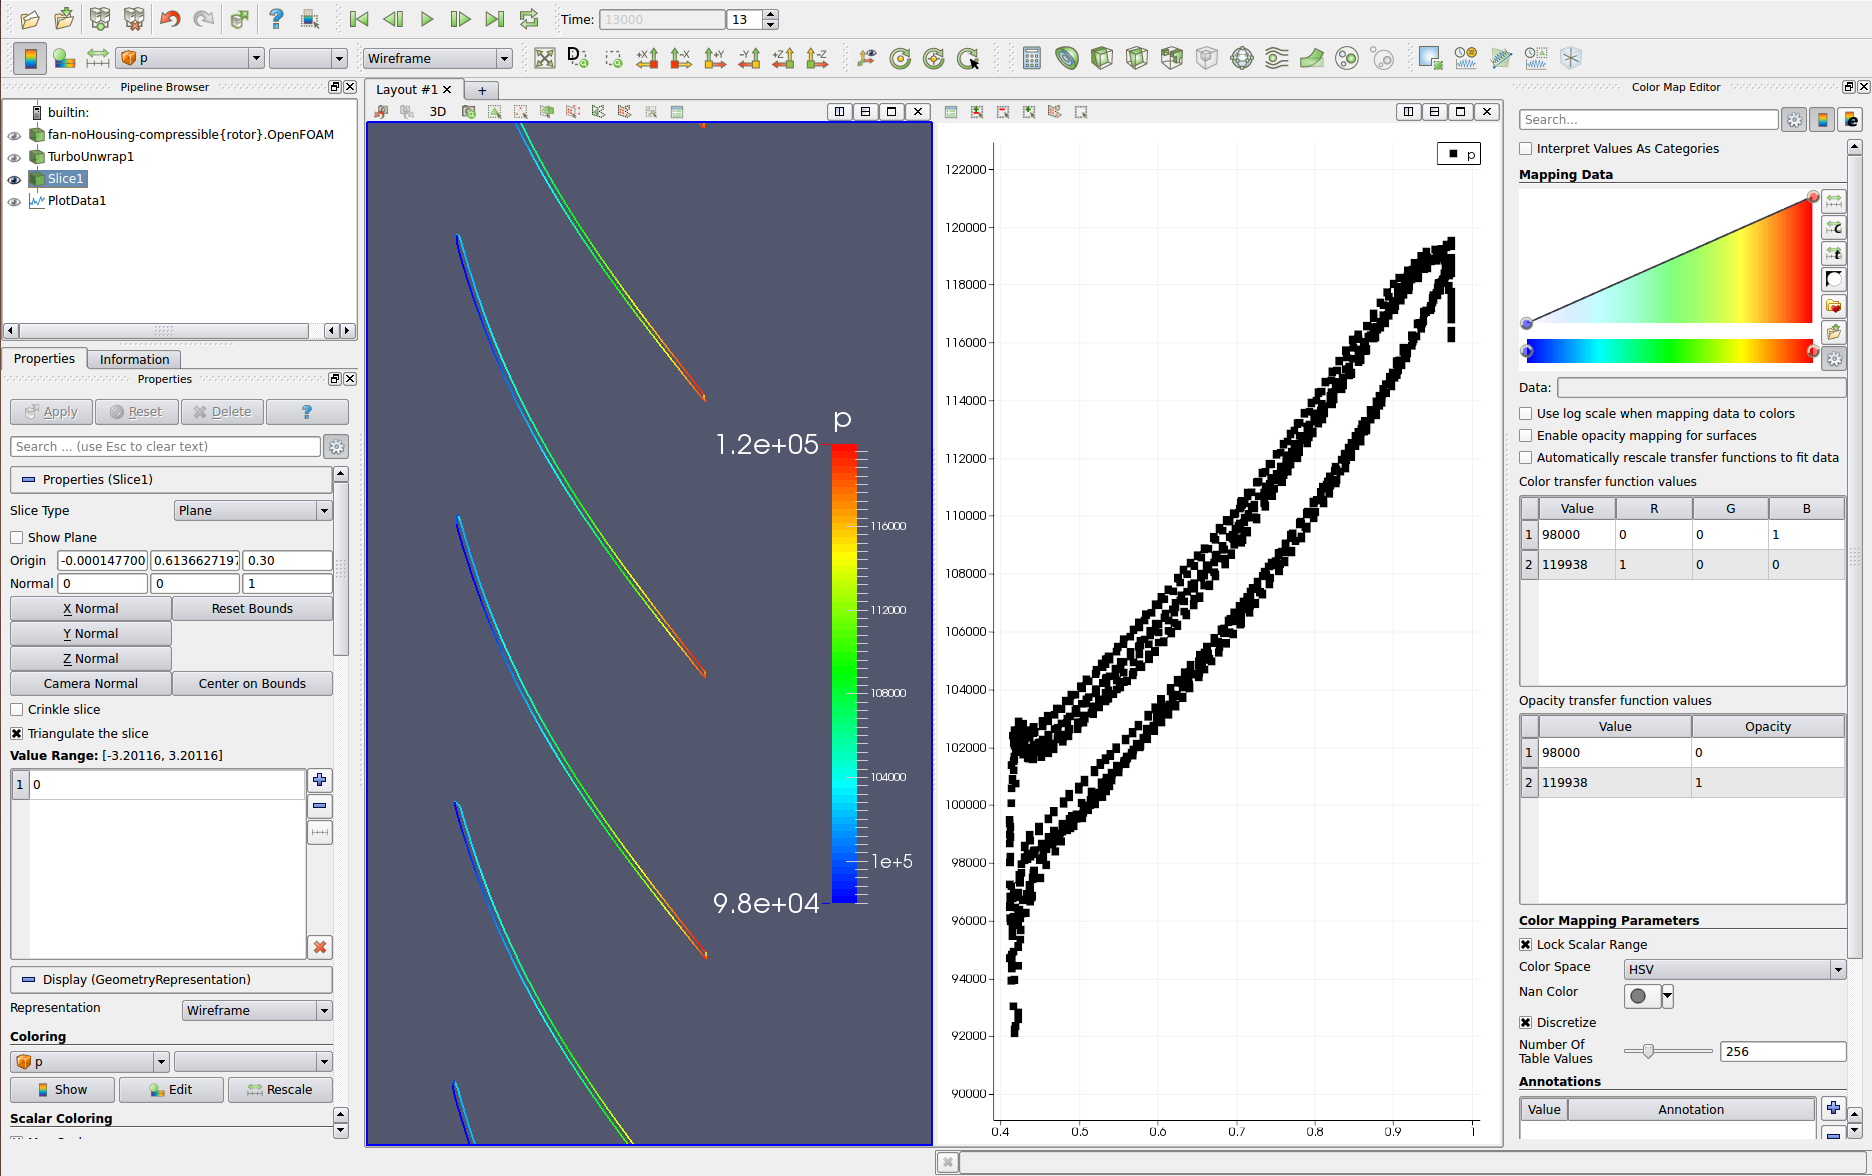
Task: Toggle color legend visibility icon
Action: coord(30,58)
